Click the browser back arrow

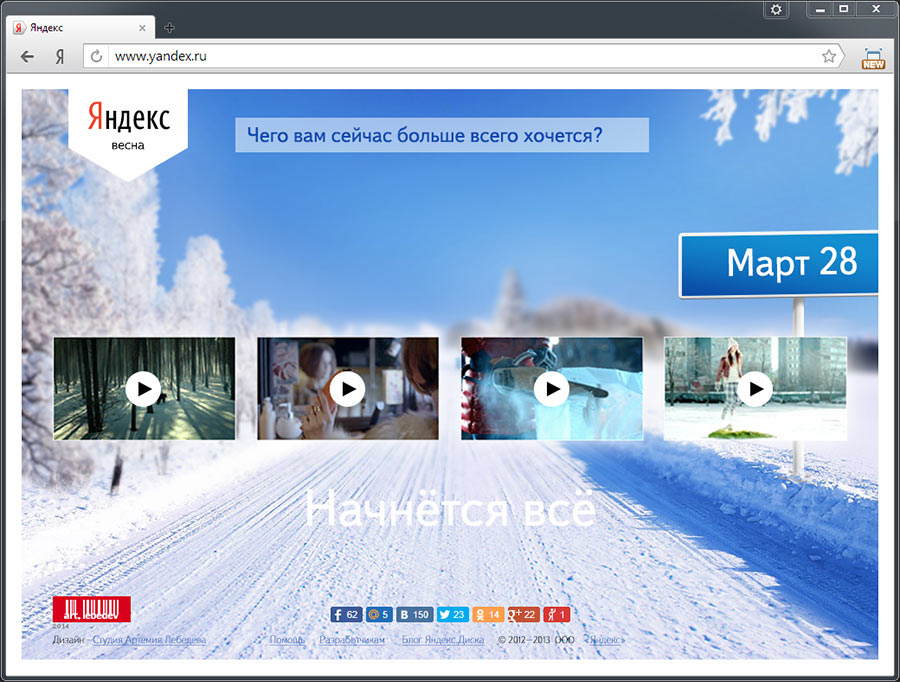[27, 57]
